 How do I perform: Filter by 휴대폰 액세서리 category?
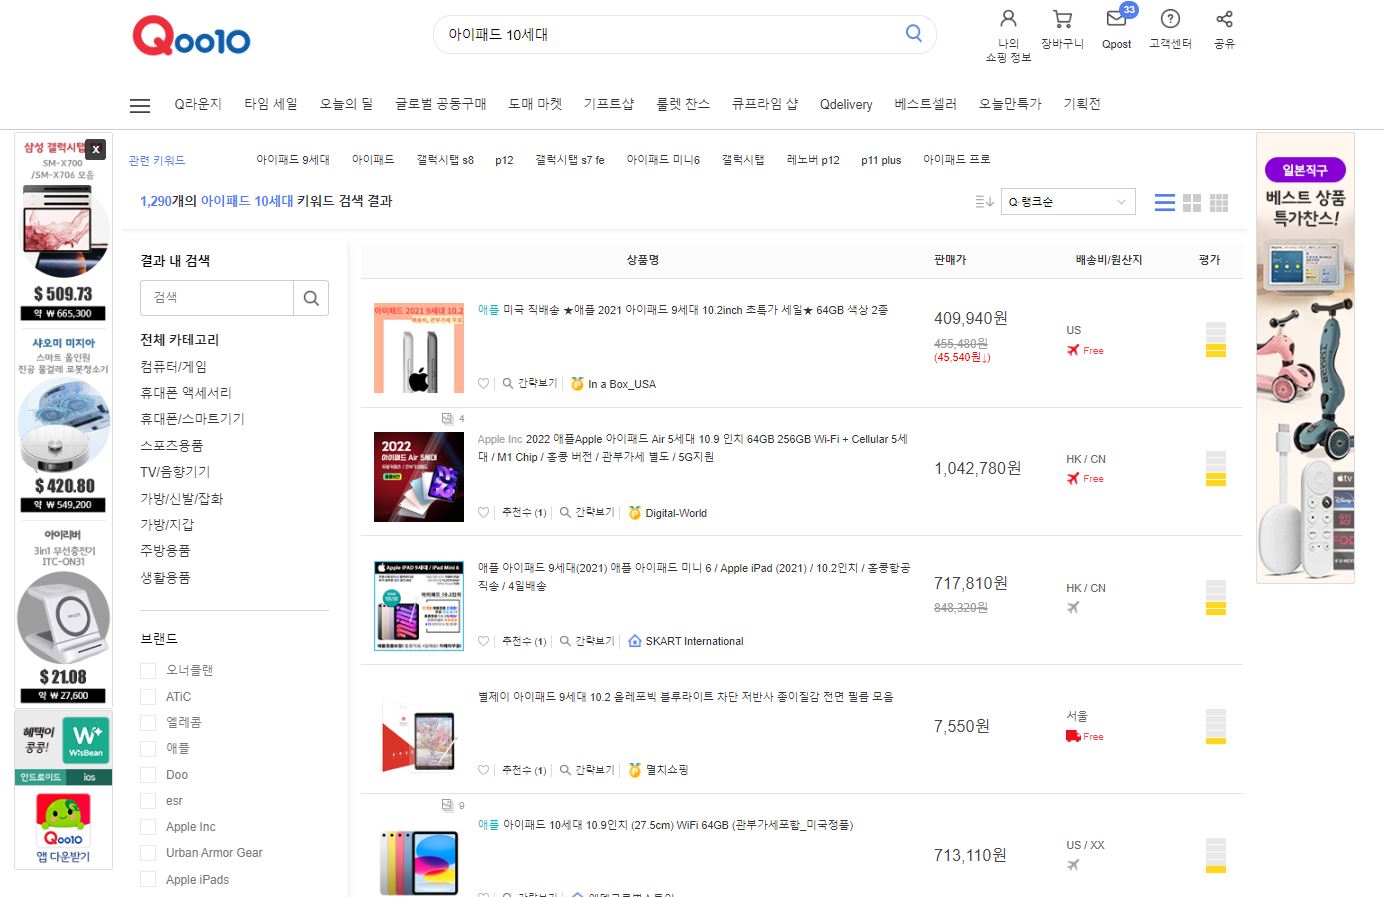[186, 393]
